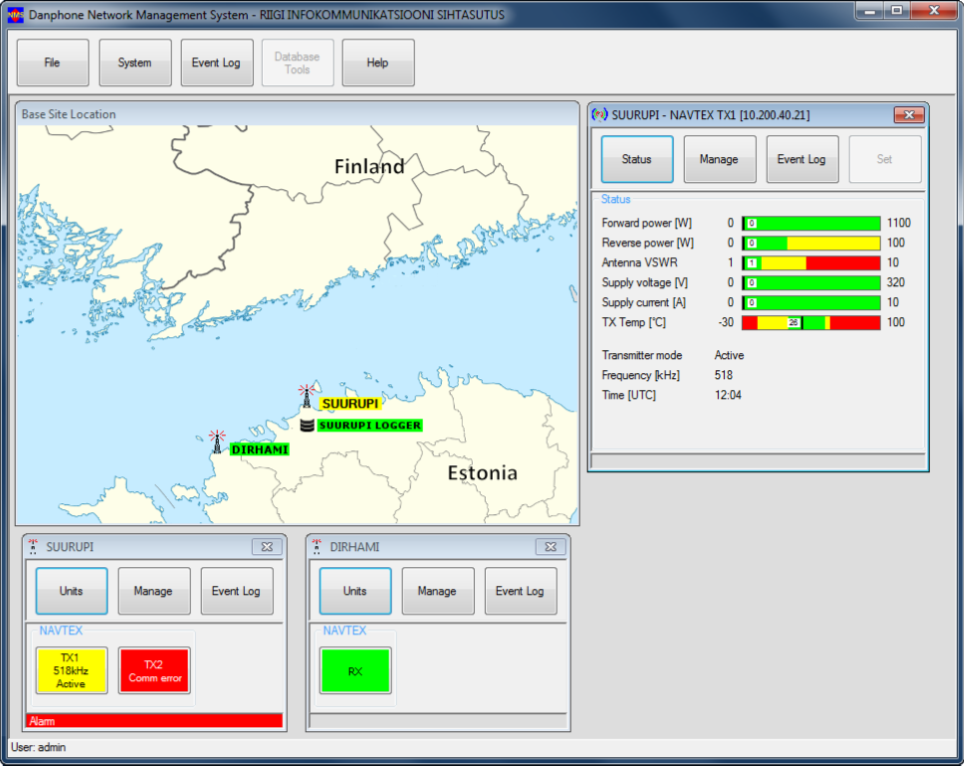Select the green RX unit in Dirhami

355,671
